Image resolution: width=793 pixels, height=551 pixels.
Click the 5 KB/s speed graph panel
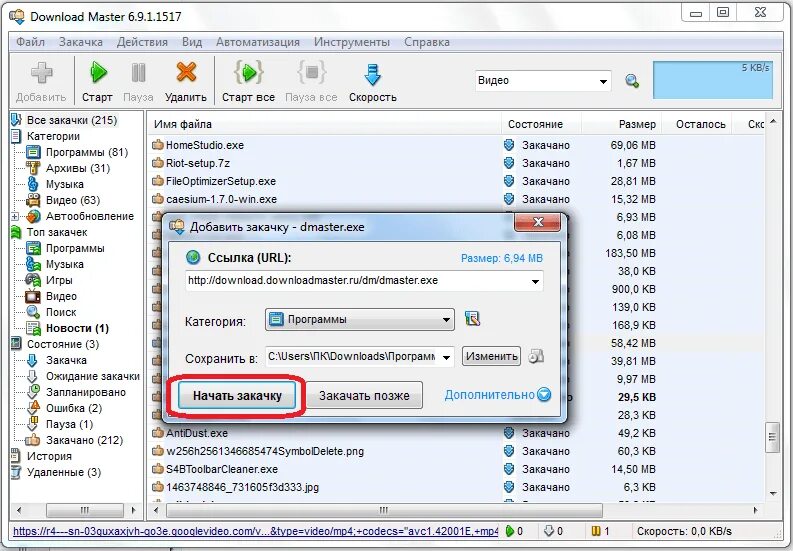(x=713, y=80)
